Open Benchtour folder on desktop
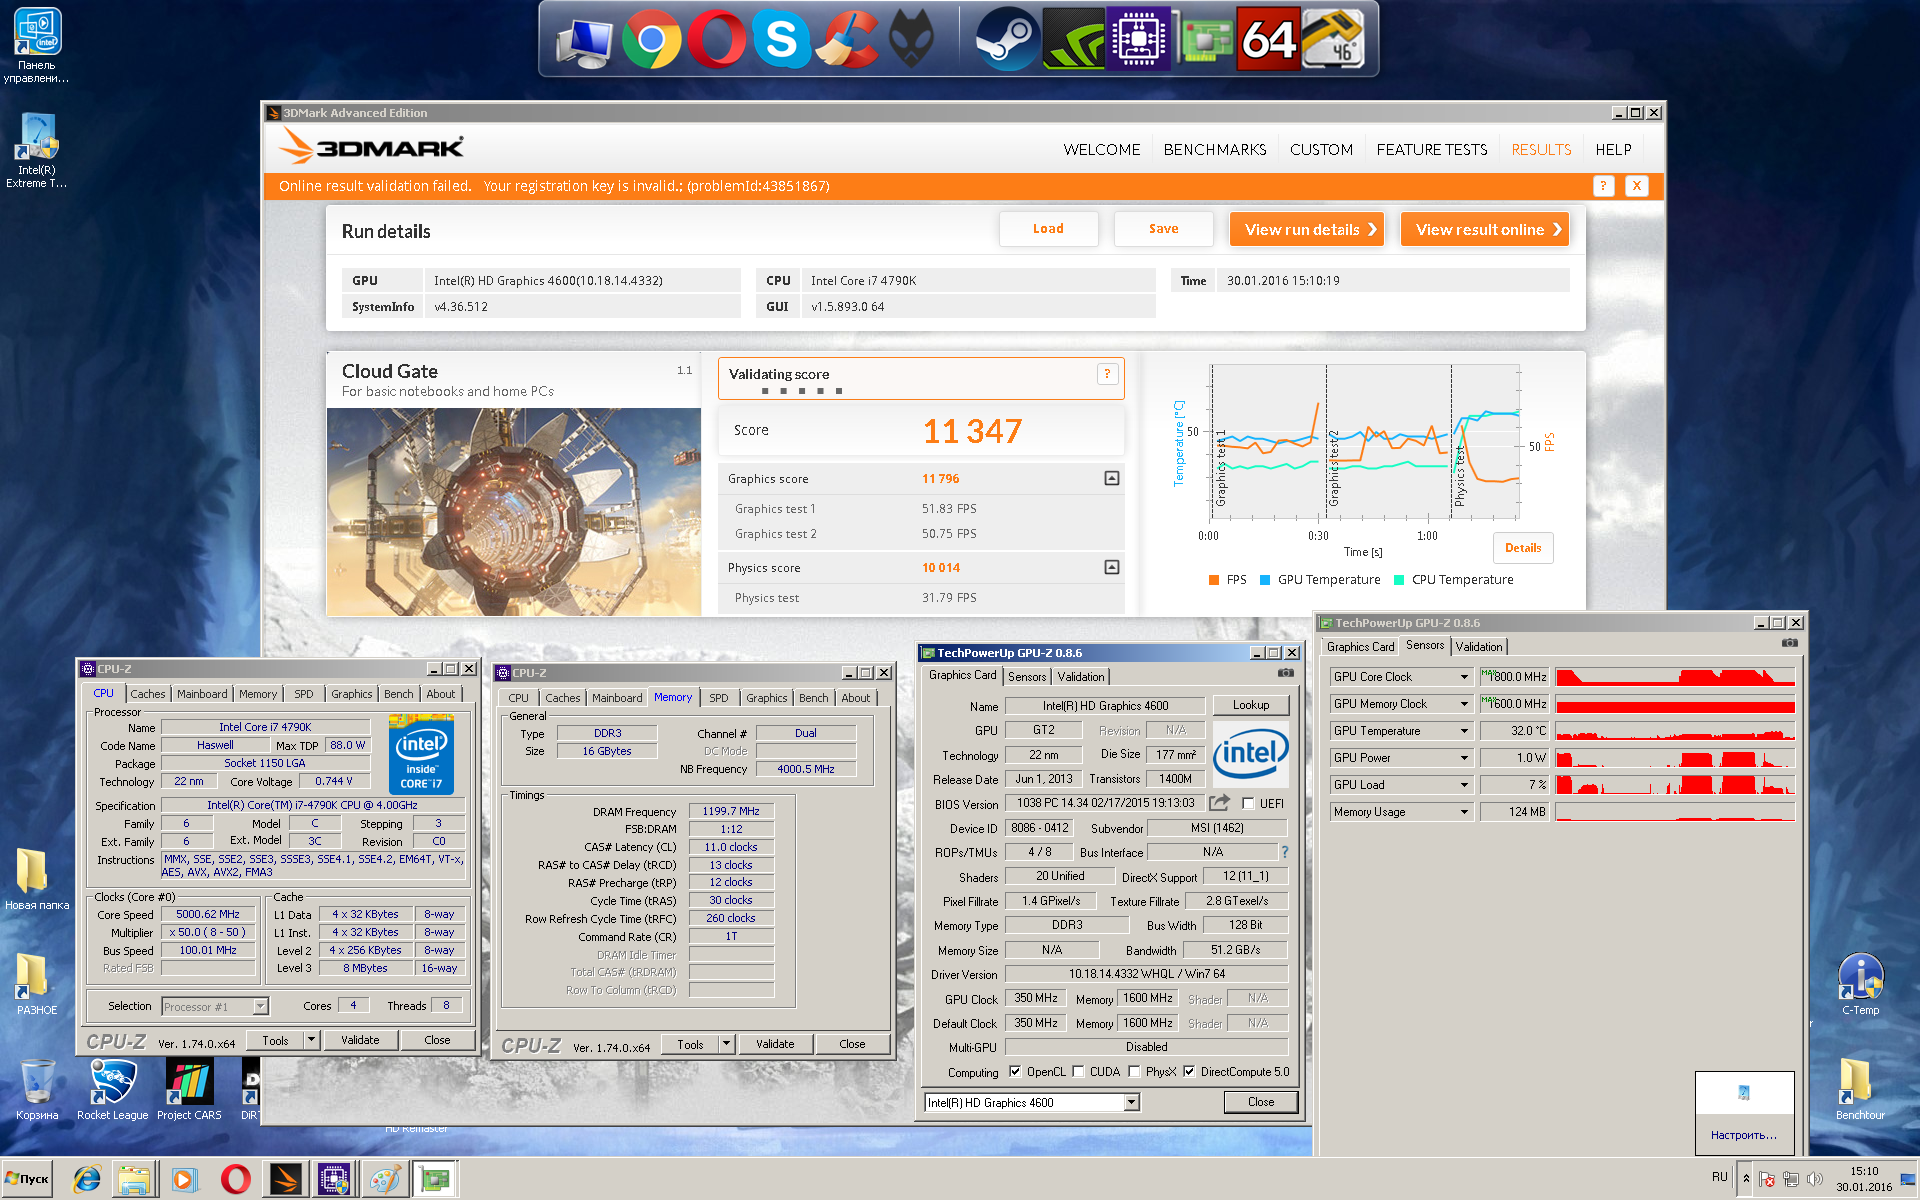This screenshot has height=1200, width=1920. coord(1860,1090)
